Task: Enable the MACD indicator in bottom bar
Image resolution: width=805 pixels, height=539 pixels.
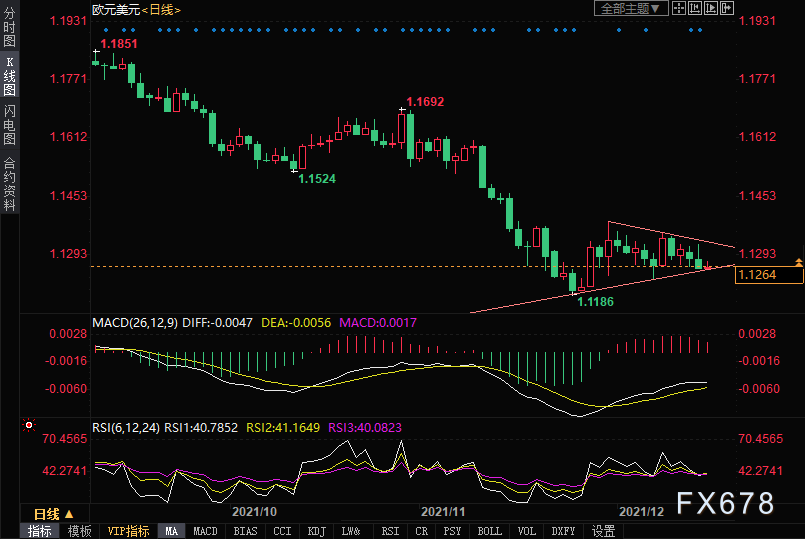Action: pyautogui.click(x=205, y=531)
